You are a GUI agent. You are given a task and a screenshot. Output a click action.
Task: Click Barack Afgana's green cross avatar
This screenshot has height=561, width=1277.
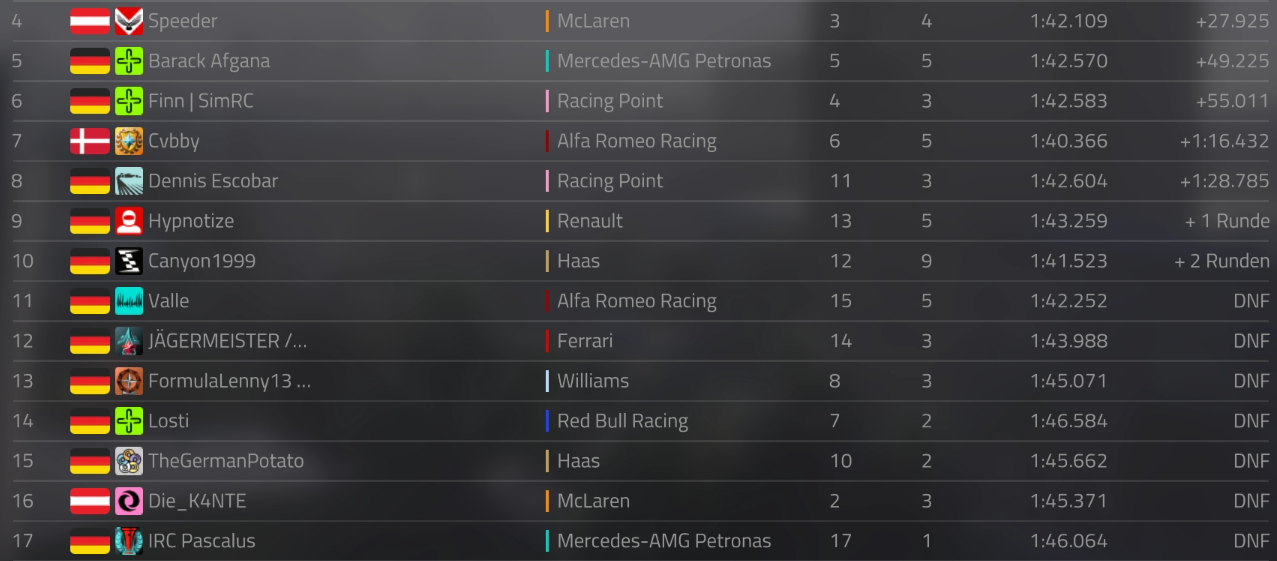pyautogui.click(x=129, y=61)
